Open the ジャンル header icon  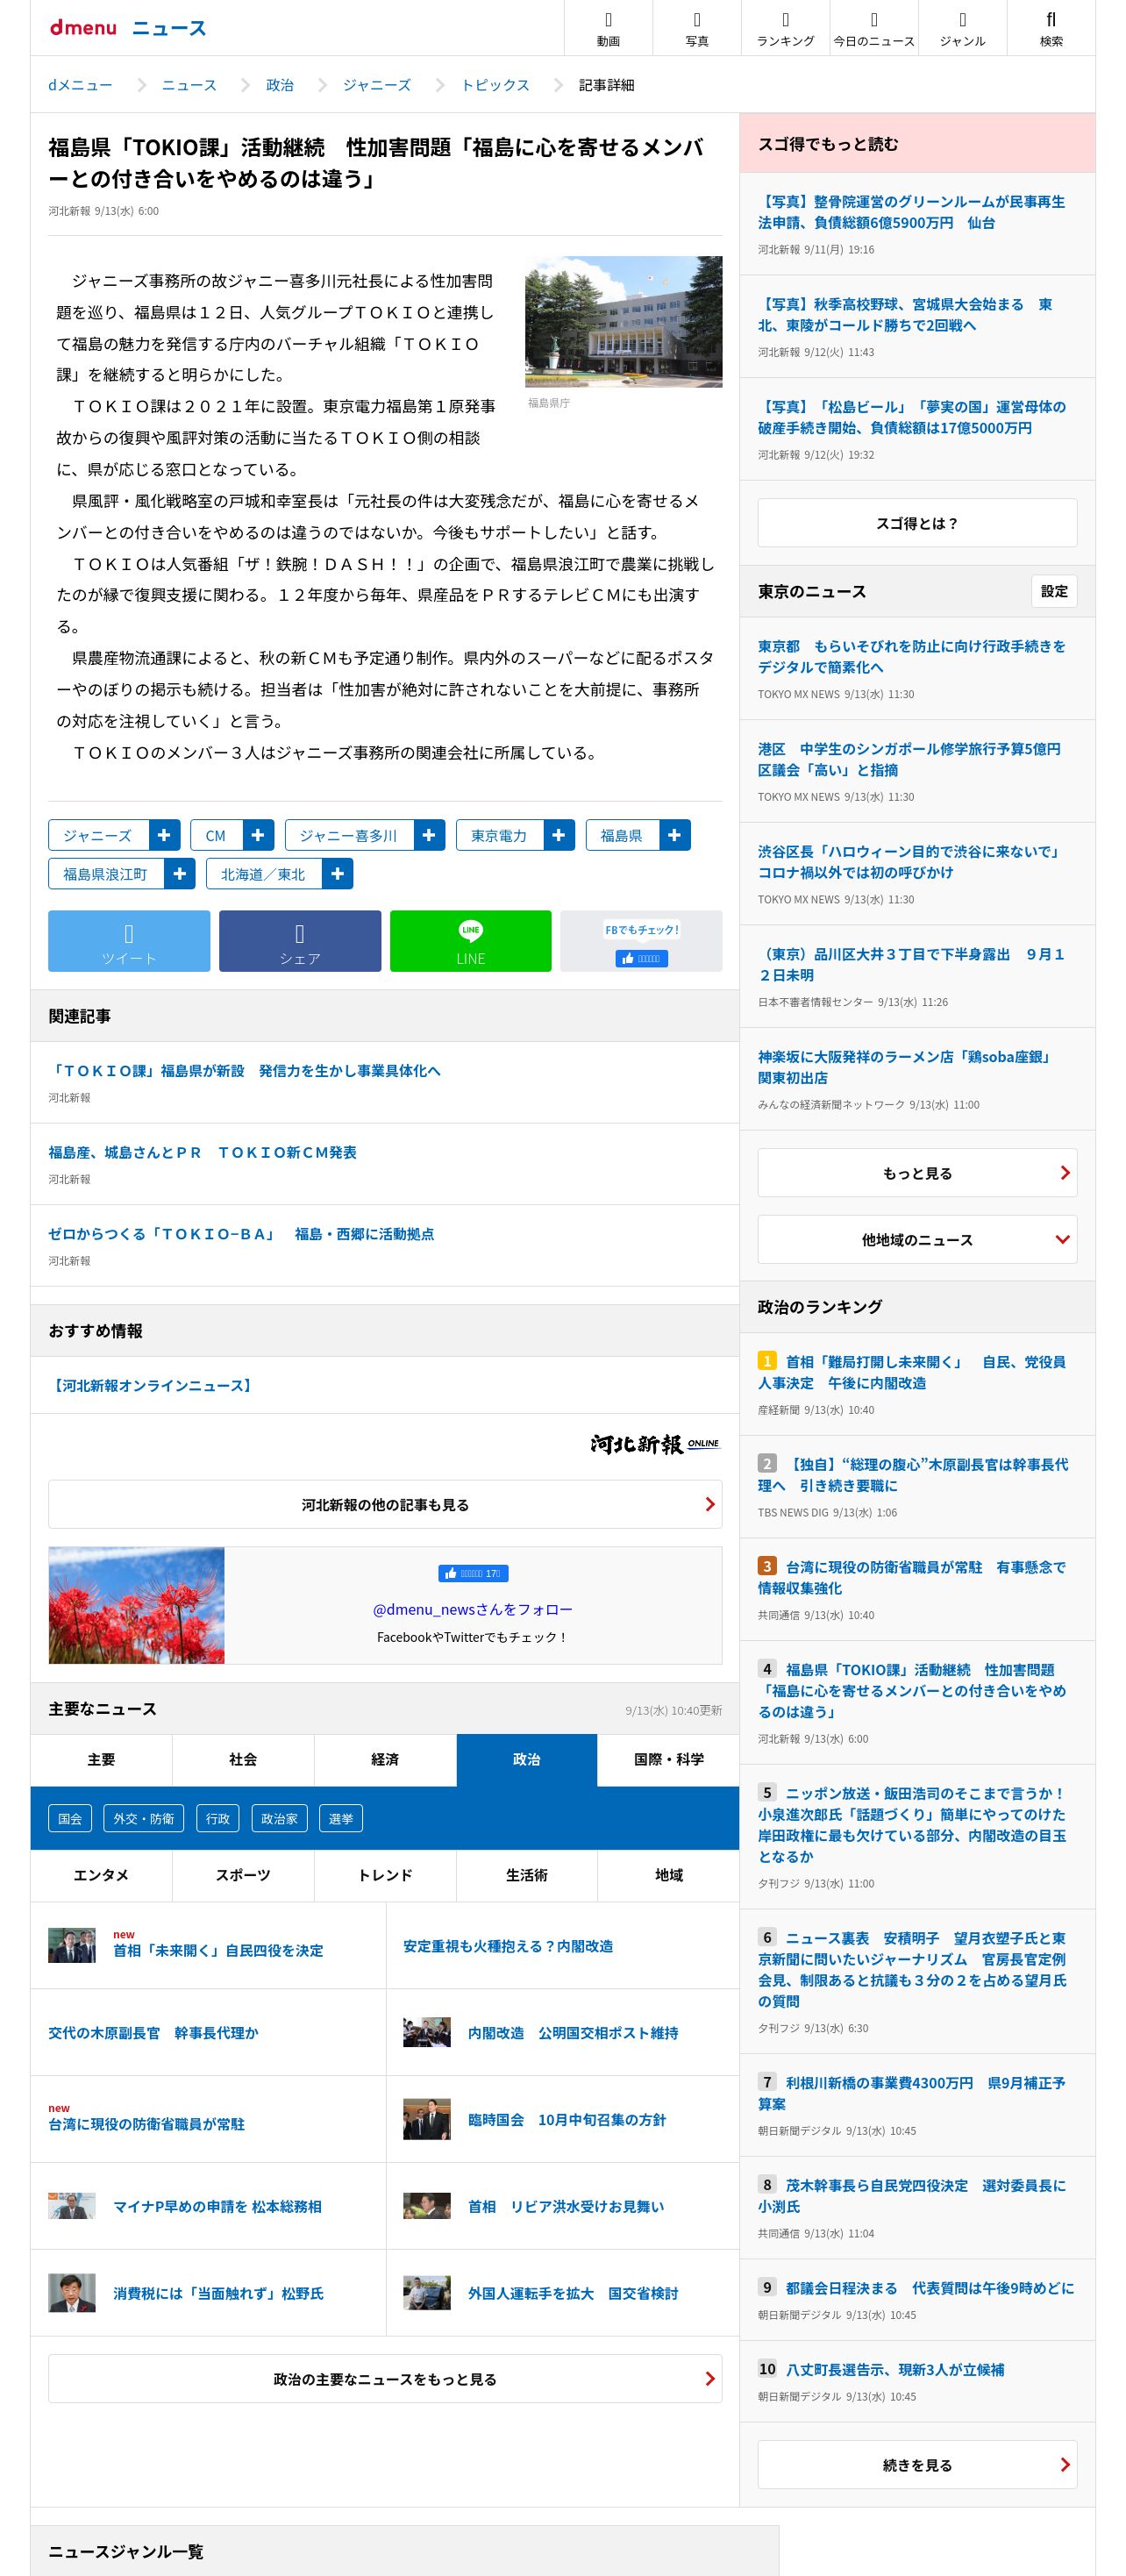pyautogui.click(x=962, y=28)
